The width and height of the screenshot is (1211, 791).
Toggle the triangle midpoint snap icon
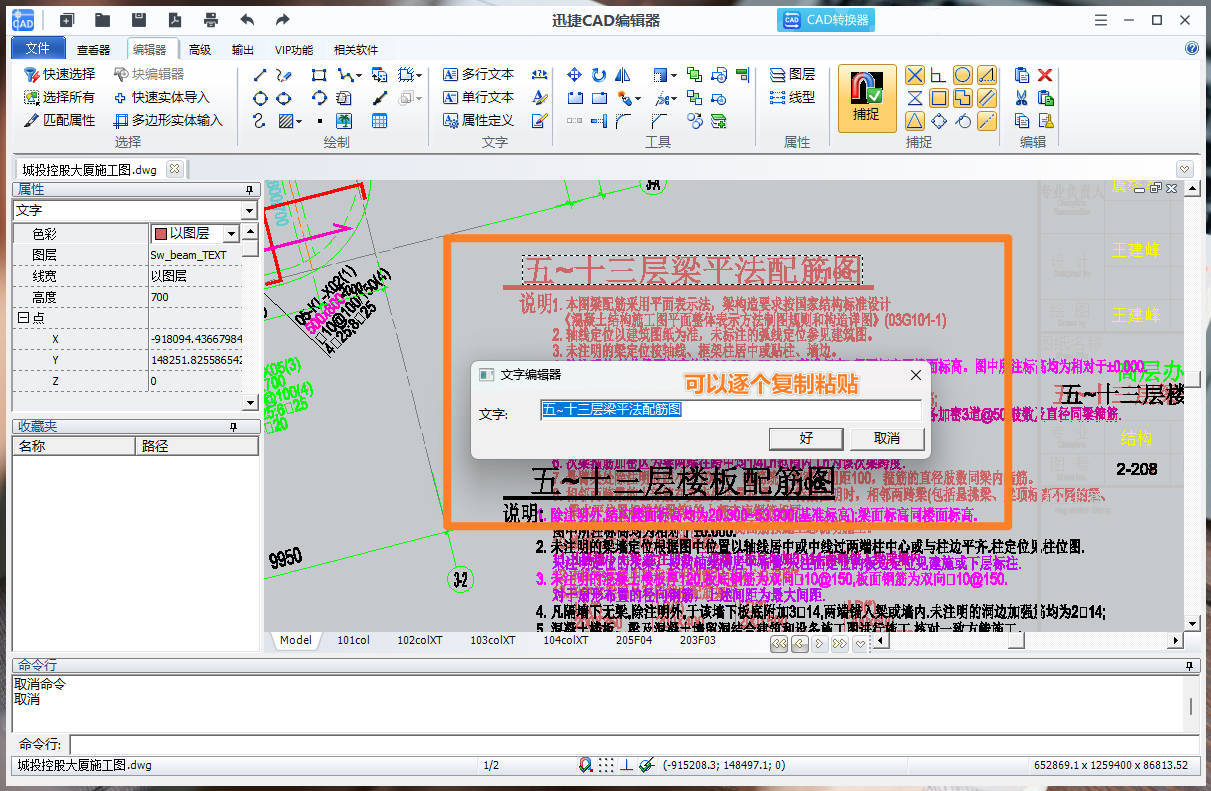point(914,121)
